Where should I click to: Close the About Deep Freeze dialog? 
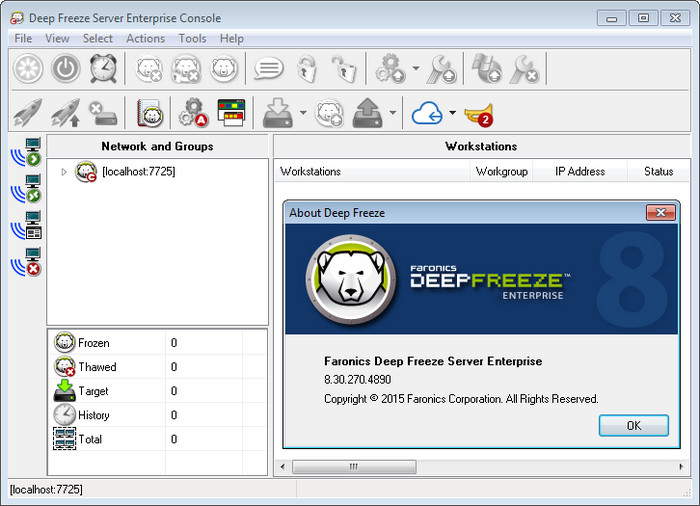pyautogui.click(x=661, y=213)
